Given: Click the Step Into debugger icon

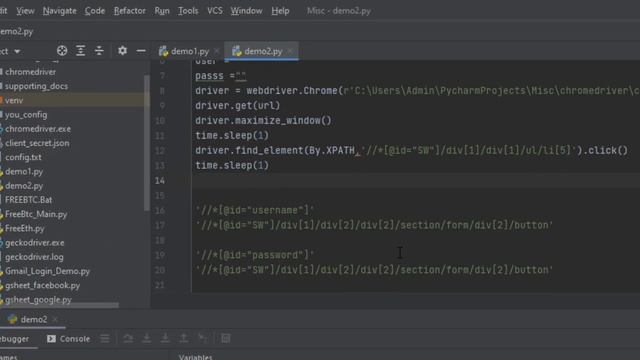Looking at the screenshot, I should tap(147, 338).
